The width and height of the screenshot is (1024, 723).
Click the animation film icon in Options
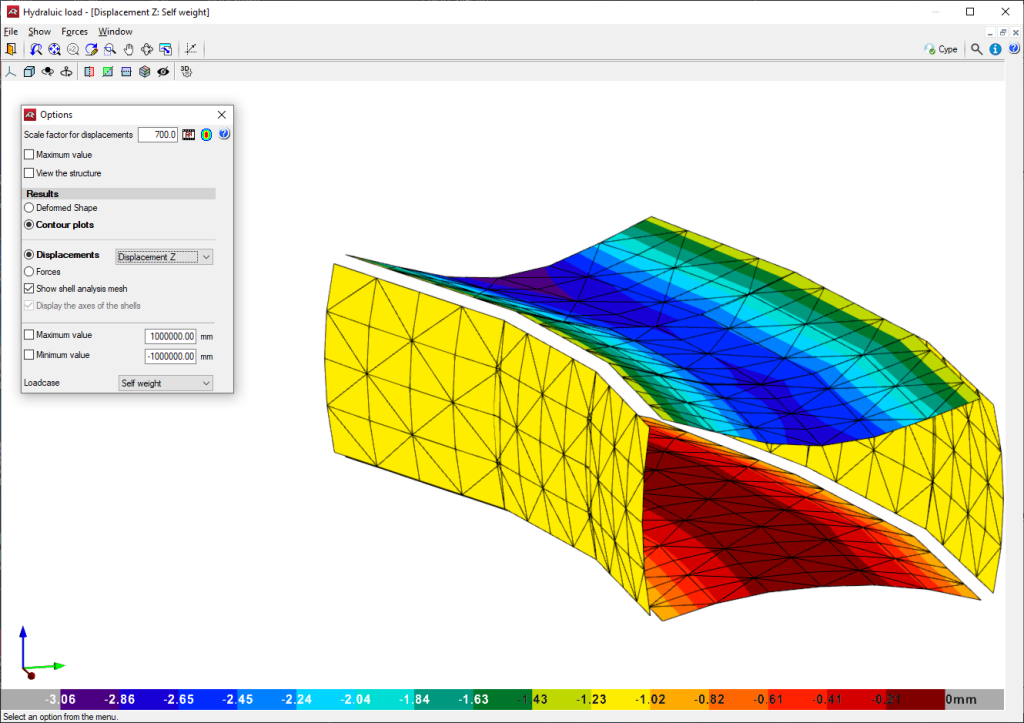tap(188, 134)
